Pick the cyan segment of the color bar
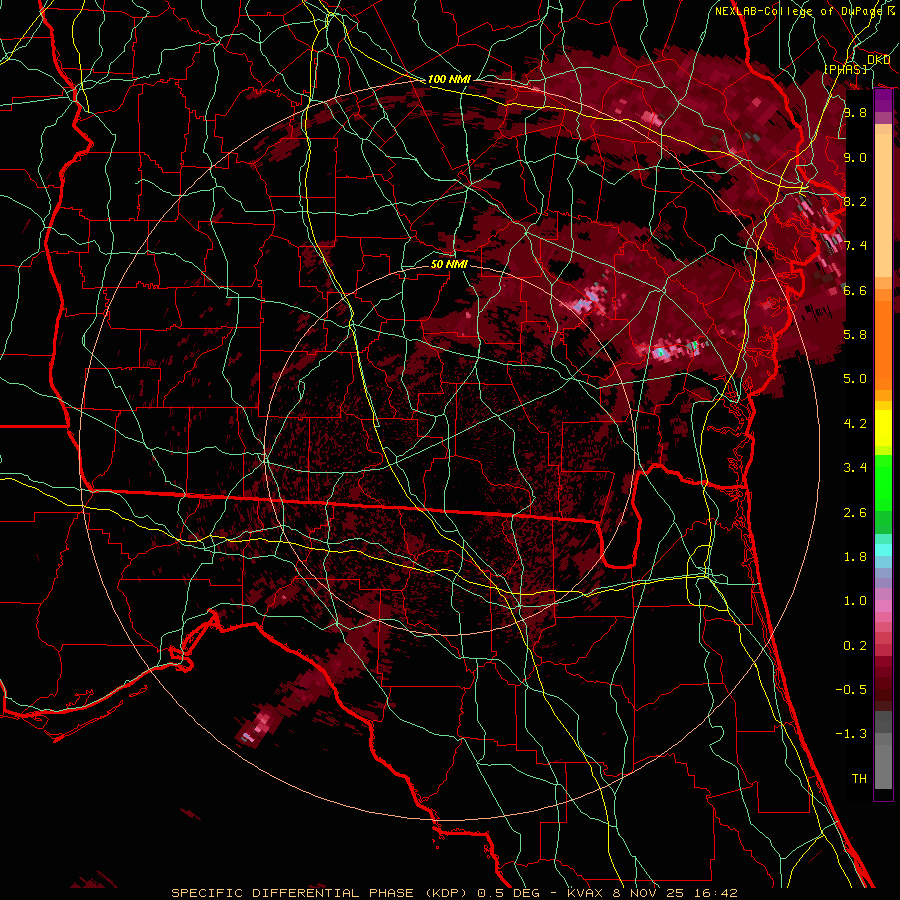The image size is (900, 900). point(883,550)
